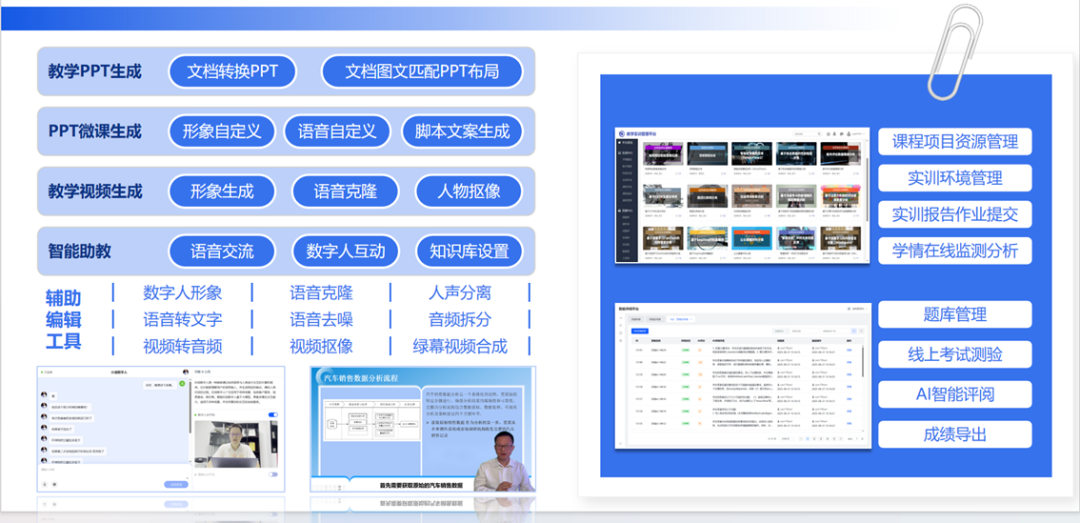
Task: Select the 数字人形象 tool
Action: (x=183, y=293)
